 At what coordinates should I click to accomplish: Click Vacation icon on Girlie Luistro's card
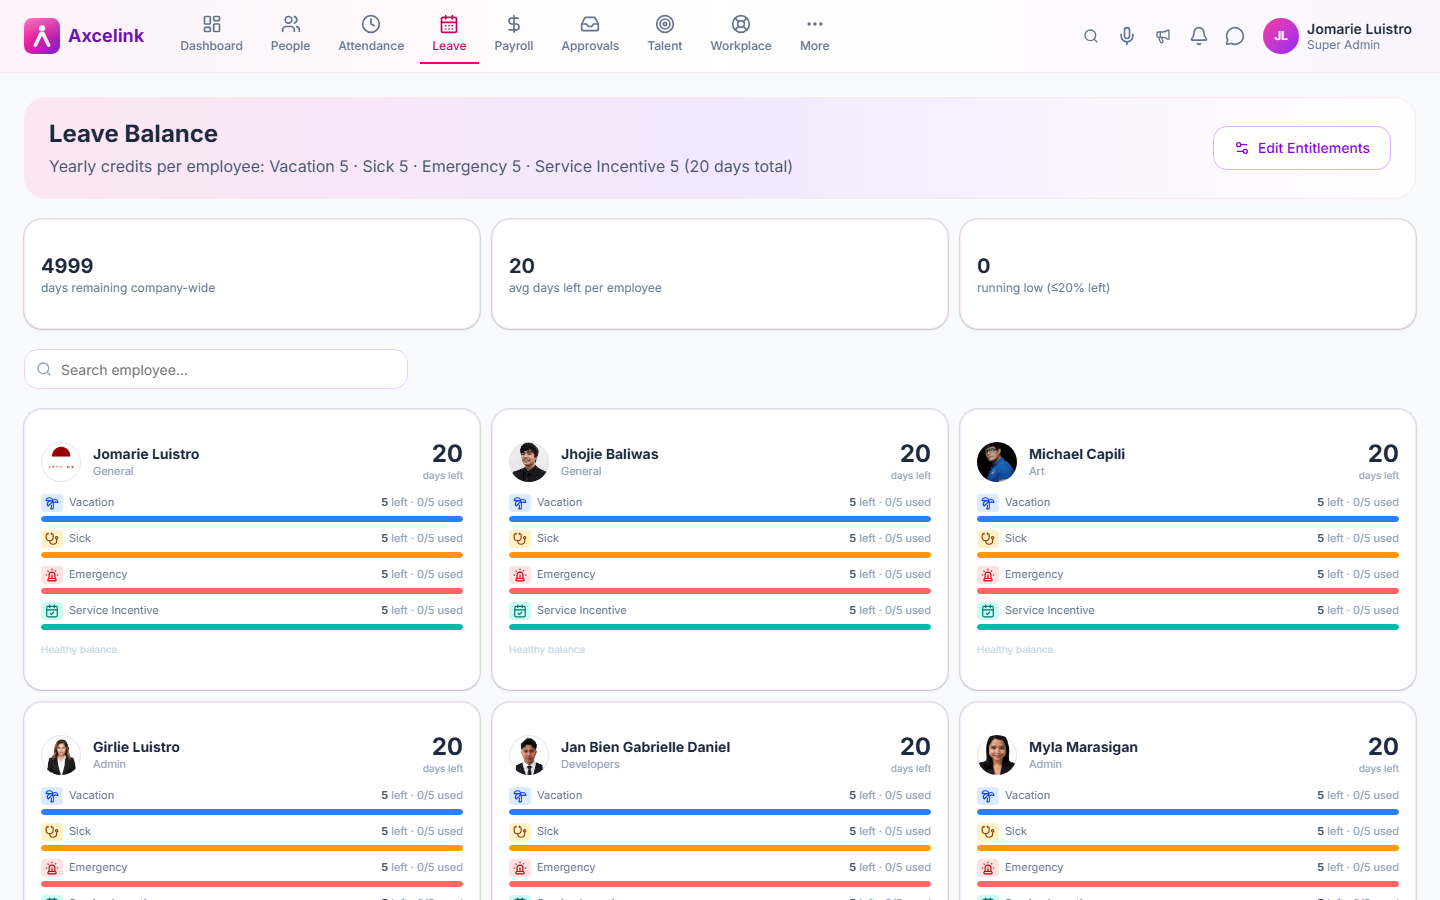point(52,796)
